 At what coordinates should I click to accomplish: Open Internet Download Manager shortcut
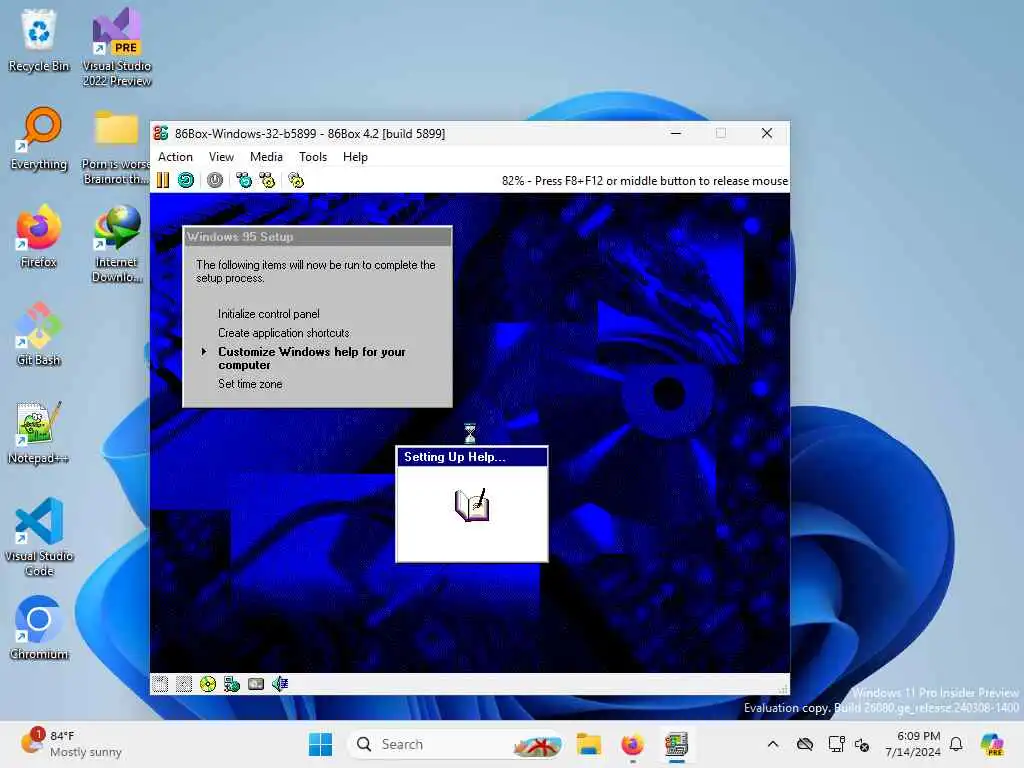pyautogui.click(x=117, y=243)
